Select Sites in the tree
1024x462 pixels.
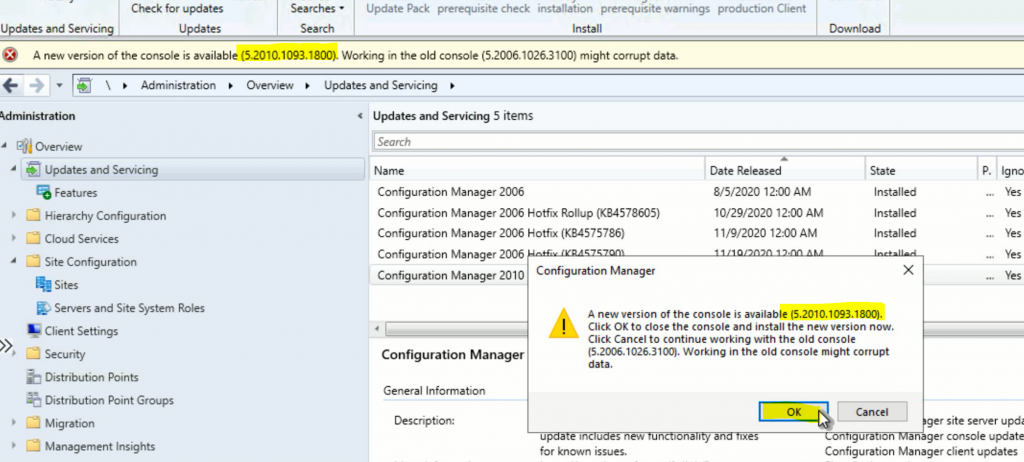66,285
